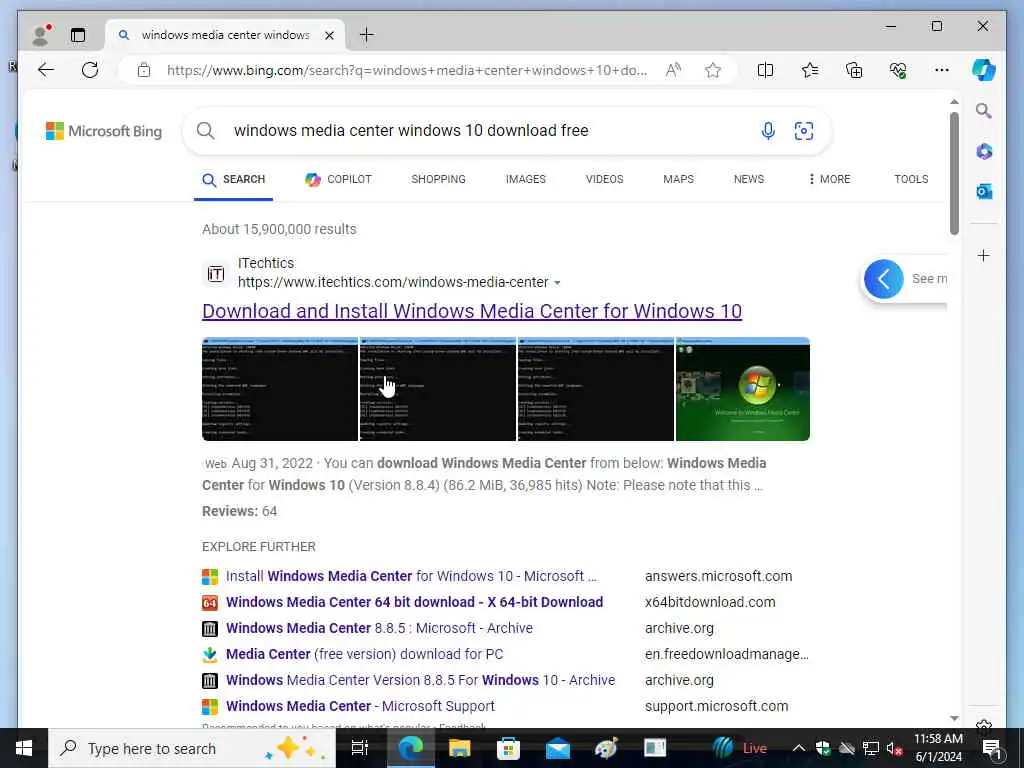Search using an image icon

click(804, 131)
